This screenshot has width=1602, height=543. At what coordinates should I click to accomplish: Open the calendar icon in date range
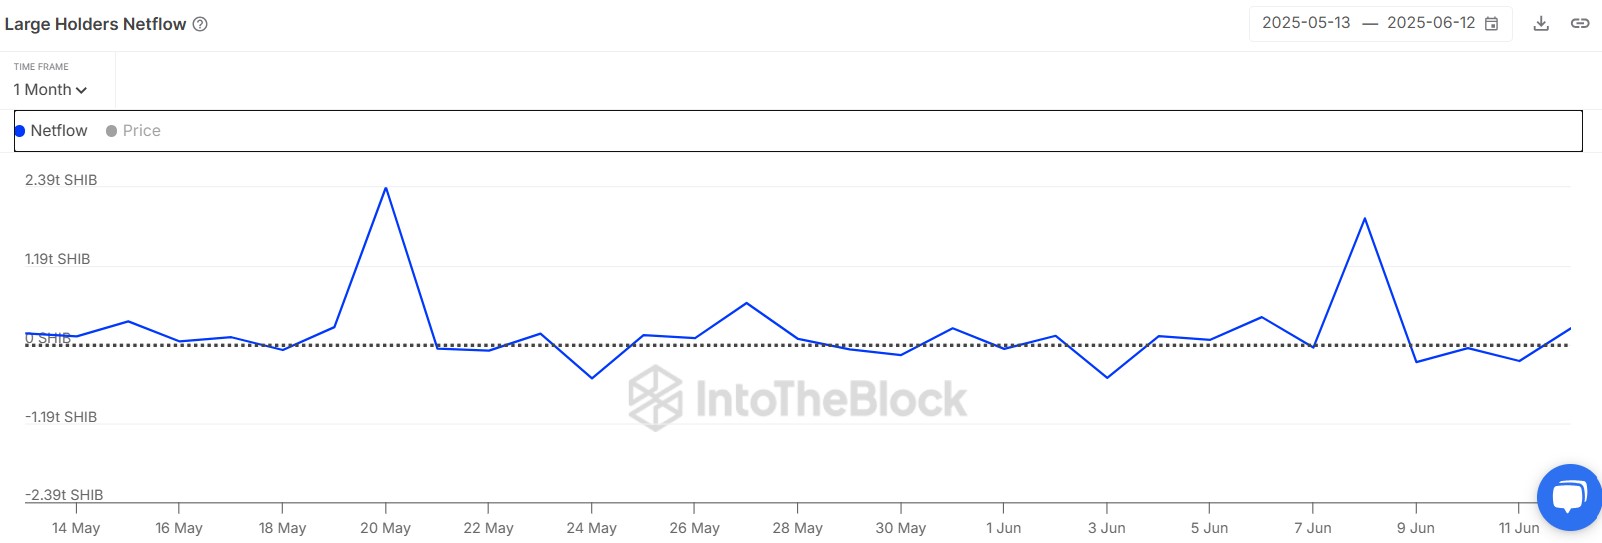[1491, 24]
